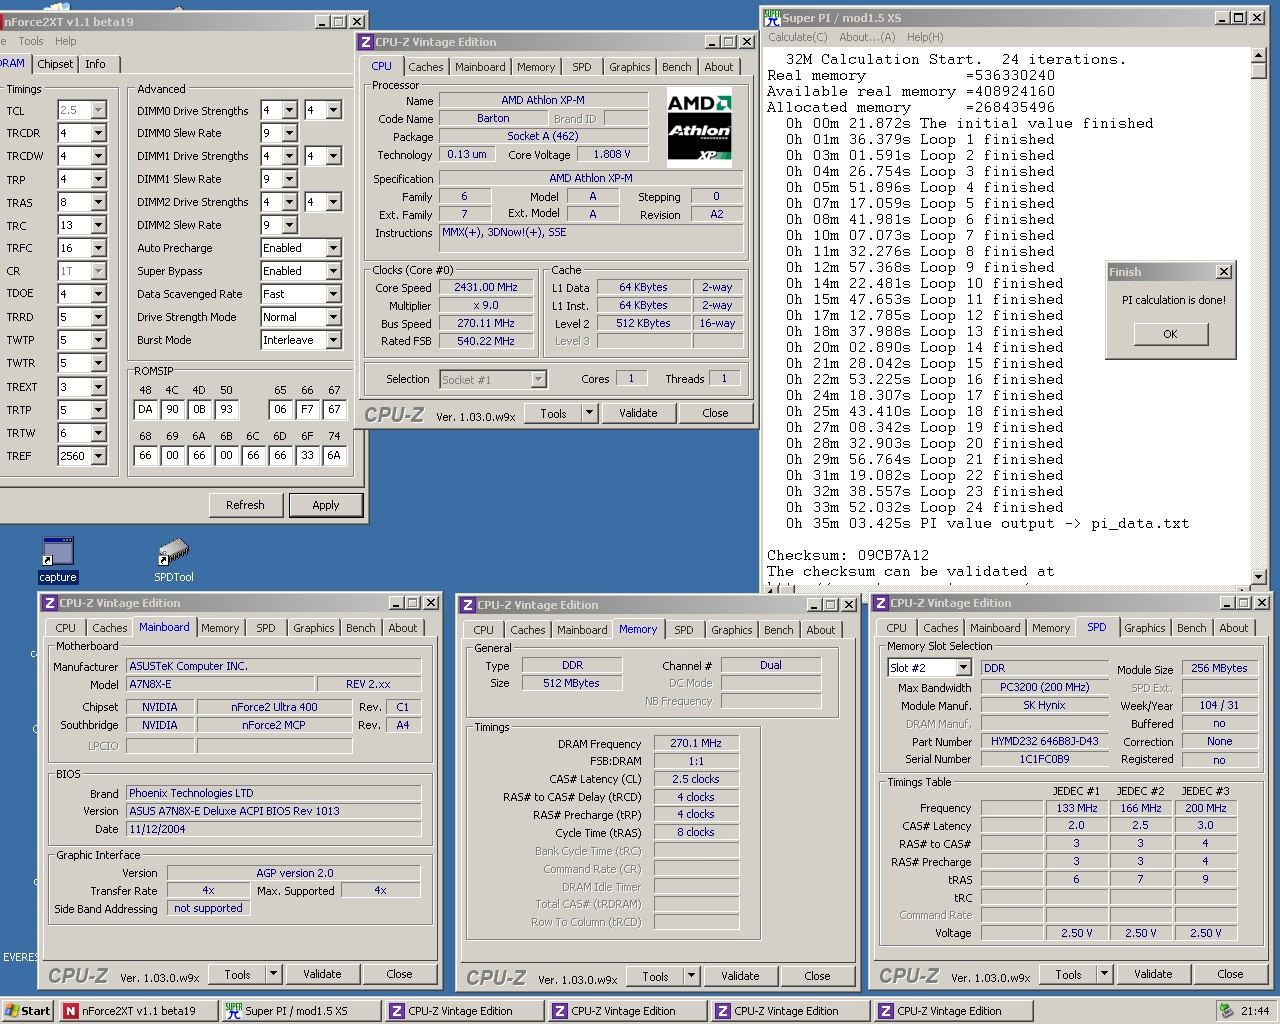This screenshot has height=1024, width=1280.
Task: Open SPD tab in Memory window
Action: [683, 630]
